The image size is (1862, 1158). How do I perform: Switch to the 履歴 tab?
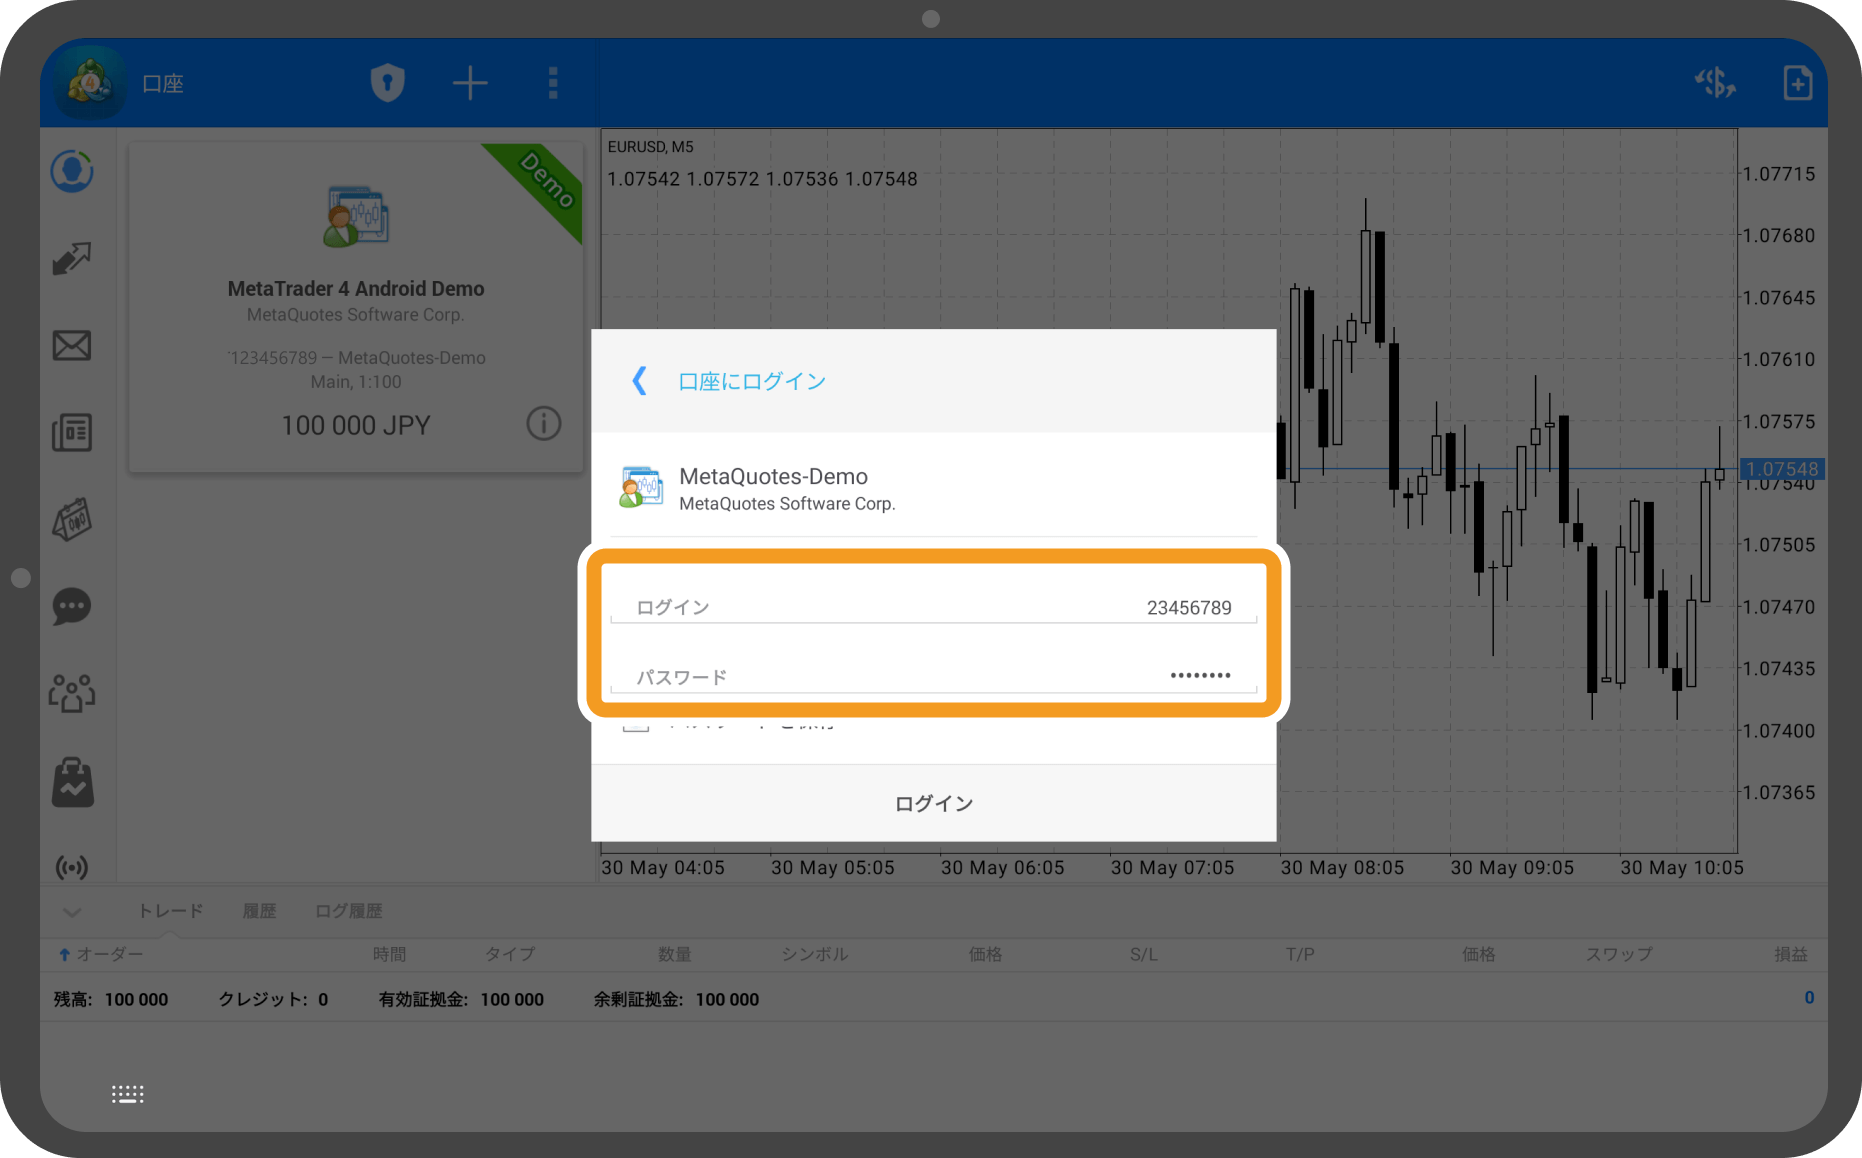tap(259, 911)
